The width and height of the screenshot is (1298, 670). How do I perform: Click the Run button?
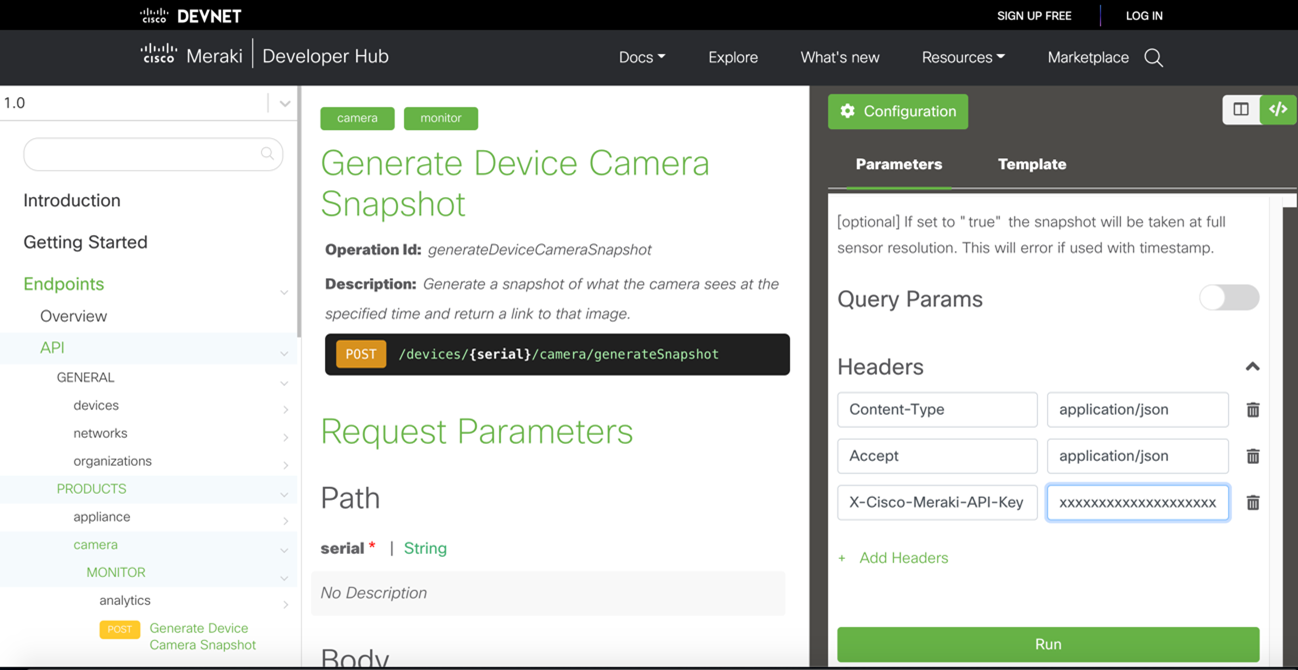tap(1048, 644)
